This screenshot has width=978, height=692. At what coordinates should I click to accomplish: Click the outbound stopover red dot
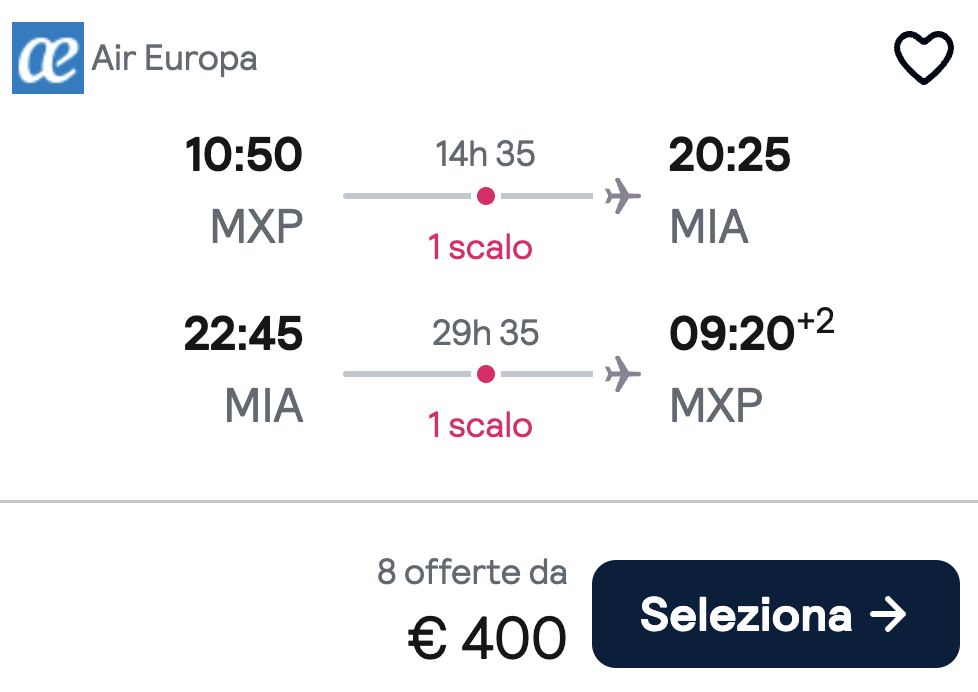[x=486, y=196]
